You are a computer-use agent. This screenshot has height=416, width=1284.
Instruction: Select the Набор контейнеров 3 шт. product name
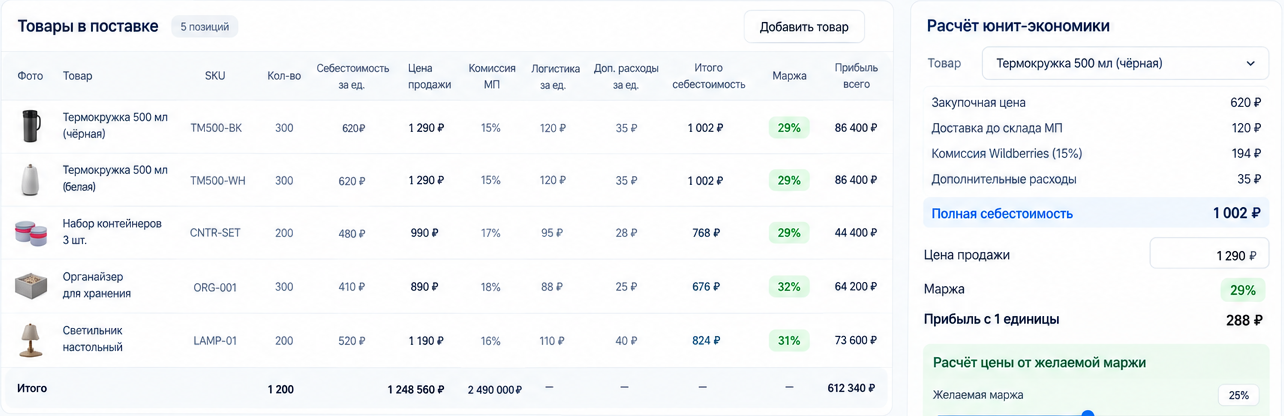tap(112, 233)
